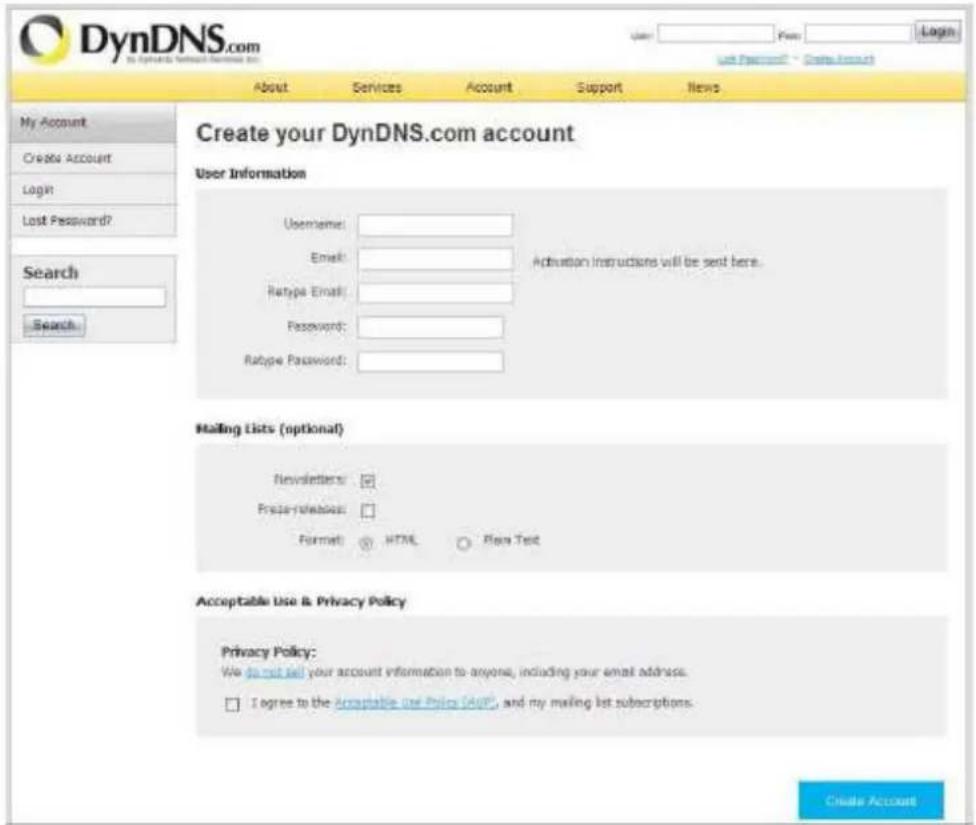Open the Support menu
The image size is (976, 825).
[599, 87]
